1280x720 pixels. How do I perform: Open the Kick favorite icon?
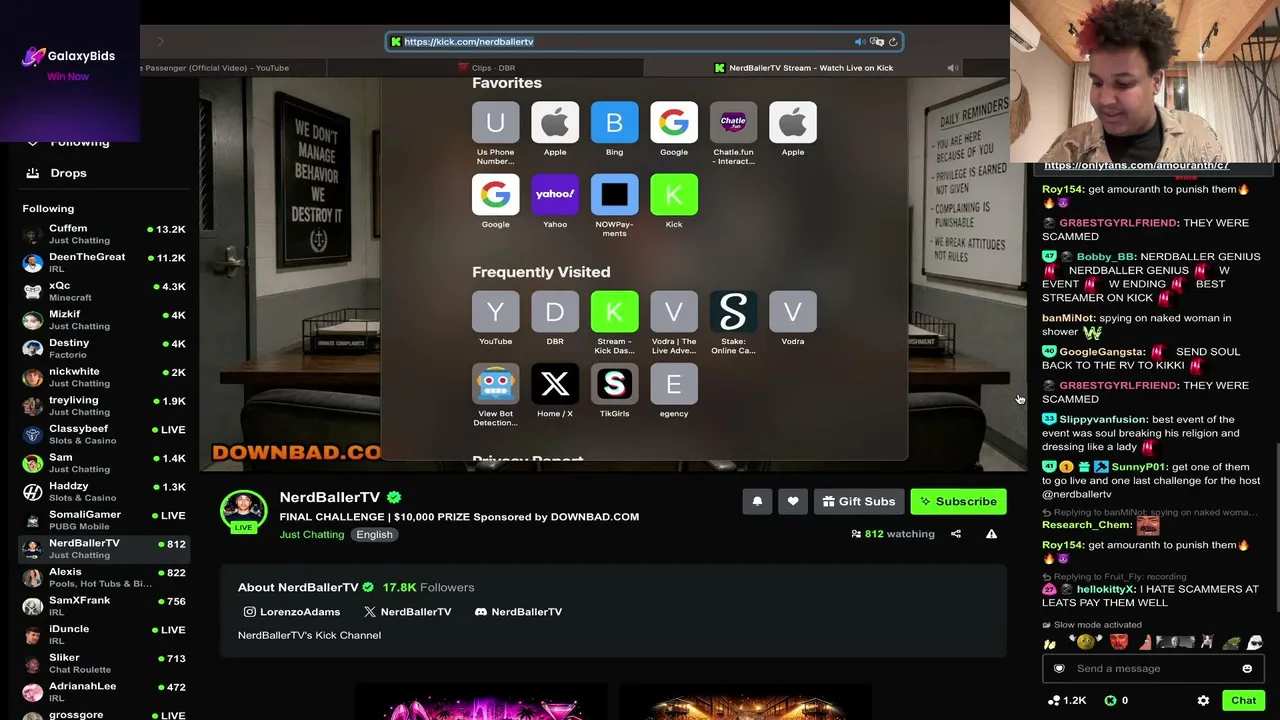click(x=674, y=195)
